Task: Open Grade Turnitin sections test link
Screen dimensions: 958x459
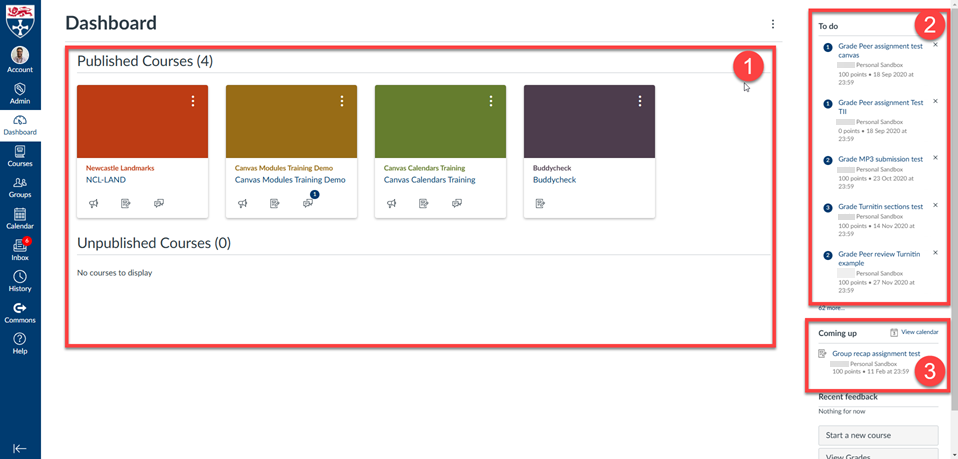Action: [880, 207]
